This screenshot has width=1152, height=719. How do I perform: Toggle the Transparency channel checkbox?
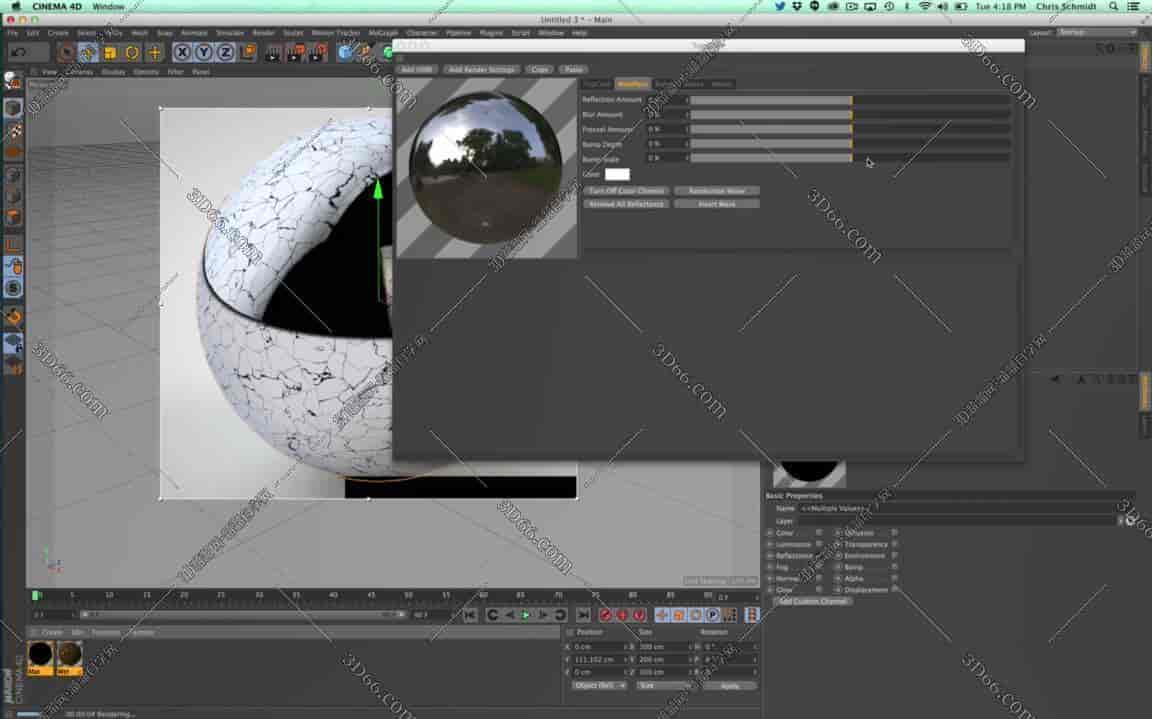click(x=894, y=544)
